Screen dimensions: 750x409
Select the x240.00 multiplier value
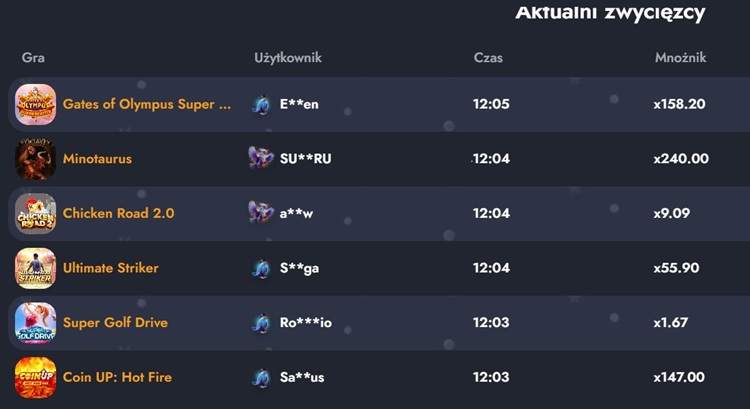coord(680,159)
